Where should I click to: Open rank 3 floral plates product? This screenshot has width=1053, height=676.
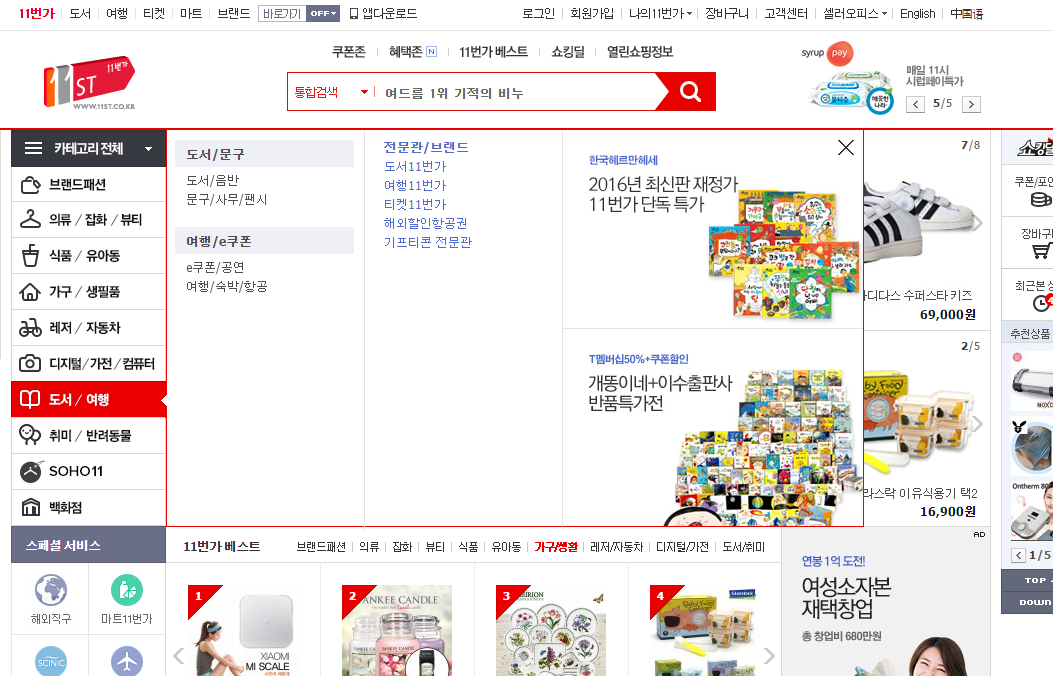(x=551, y=630)
